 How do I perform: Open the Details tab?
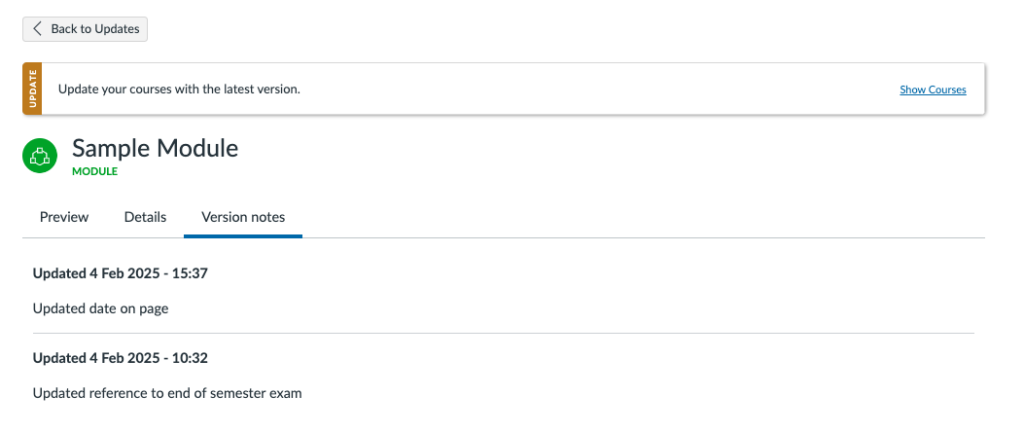tap(145, 217)
